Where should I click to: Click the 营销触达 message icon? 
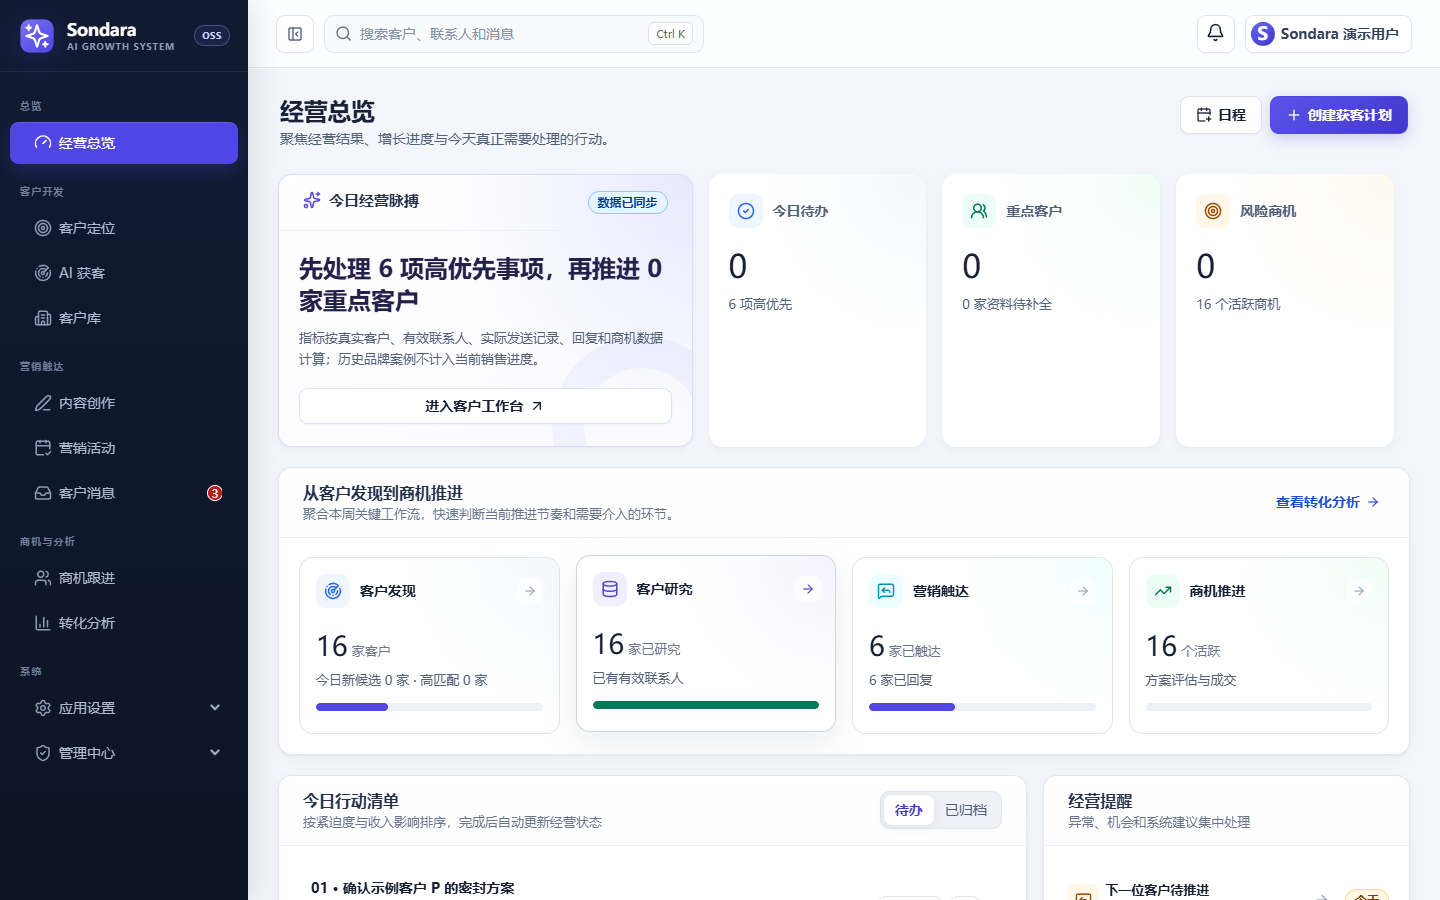click(886, 591)
